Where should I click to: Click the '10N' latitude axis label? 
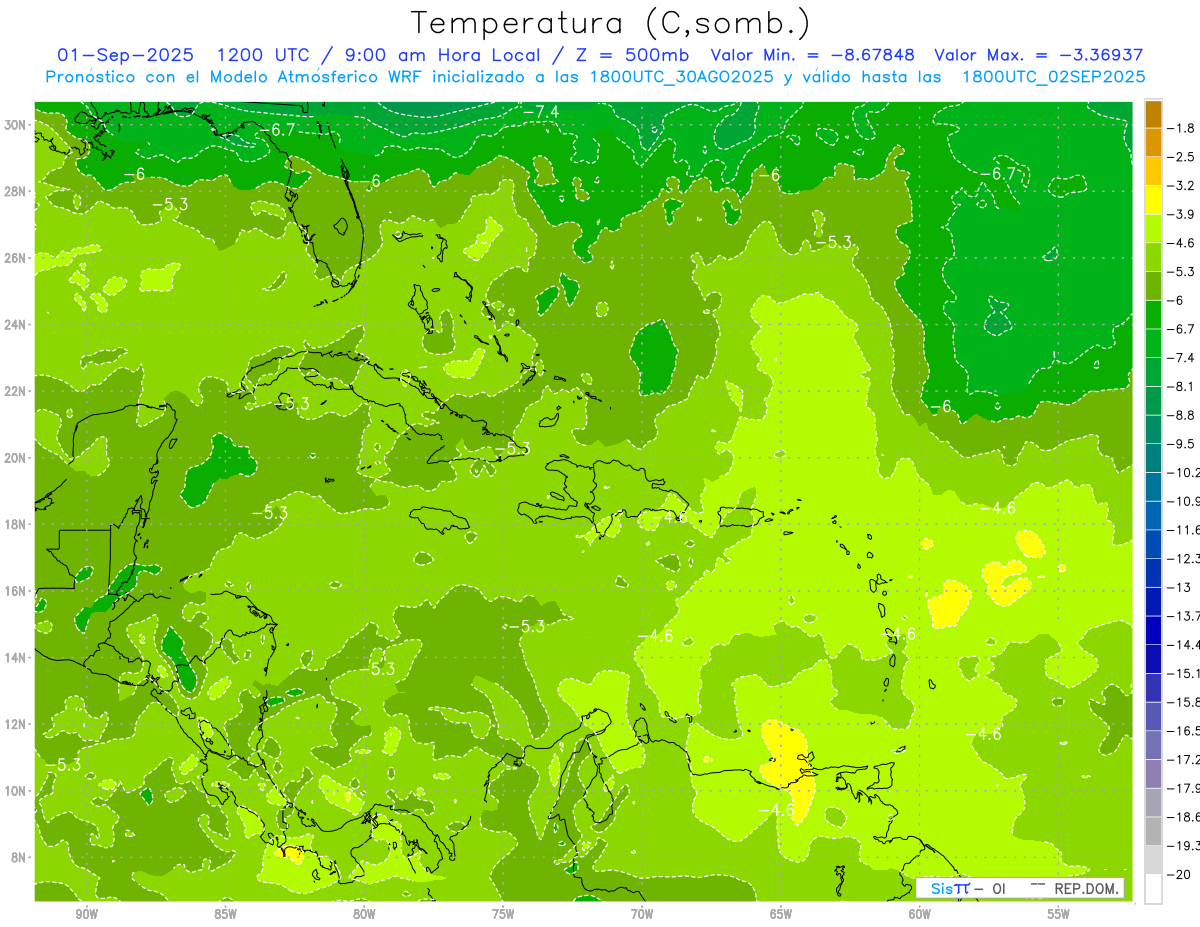coord(17,791)
